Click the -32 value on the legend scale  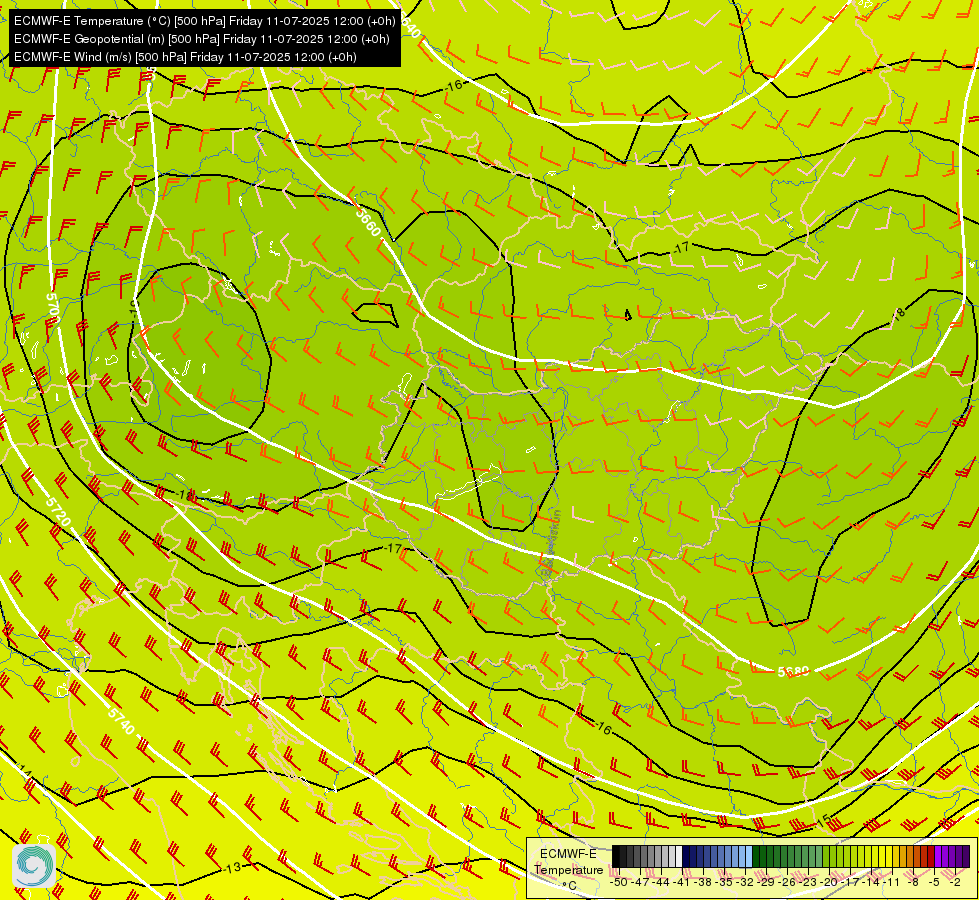(x=745, y=882)
